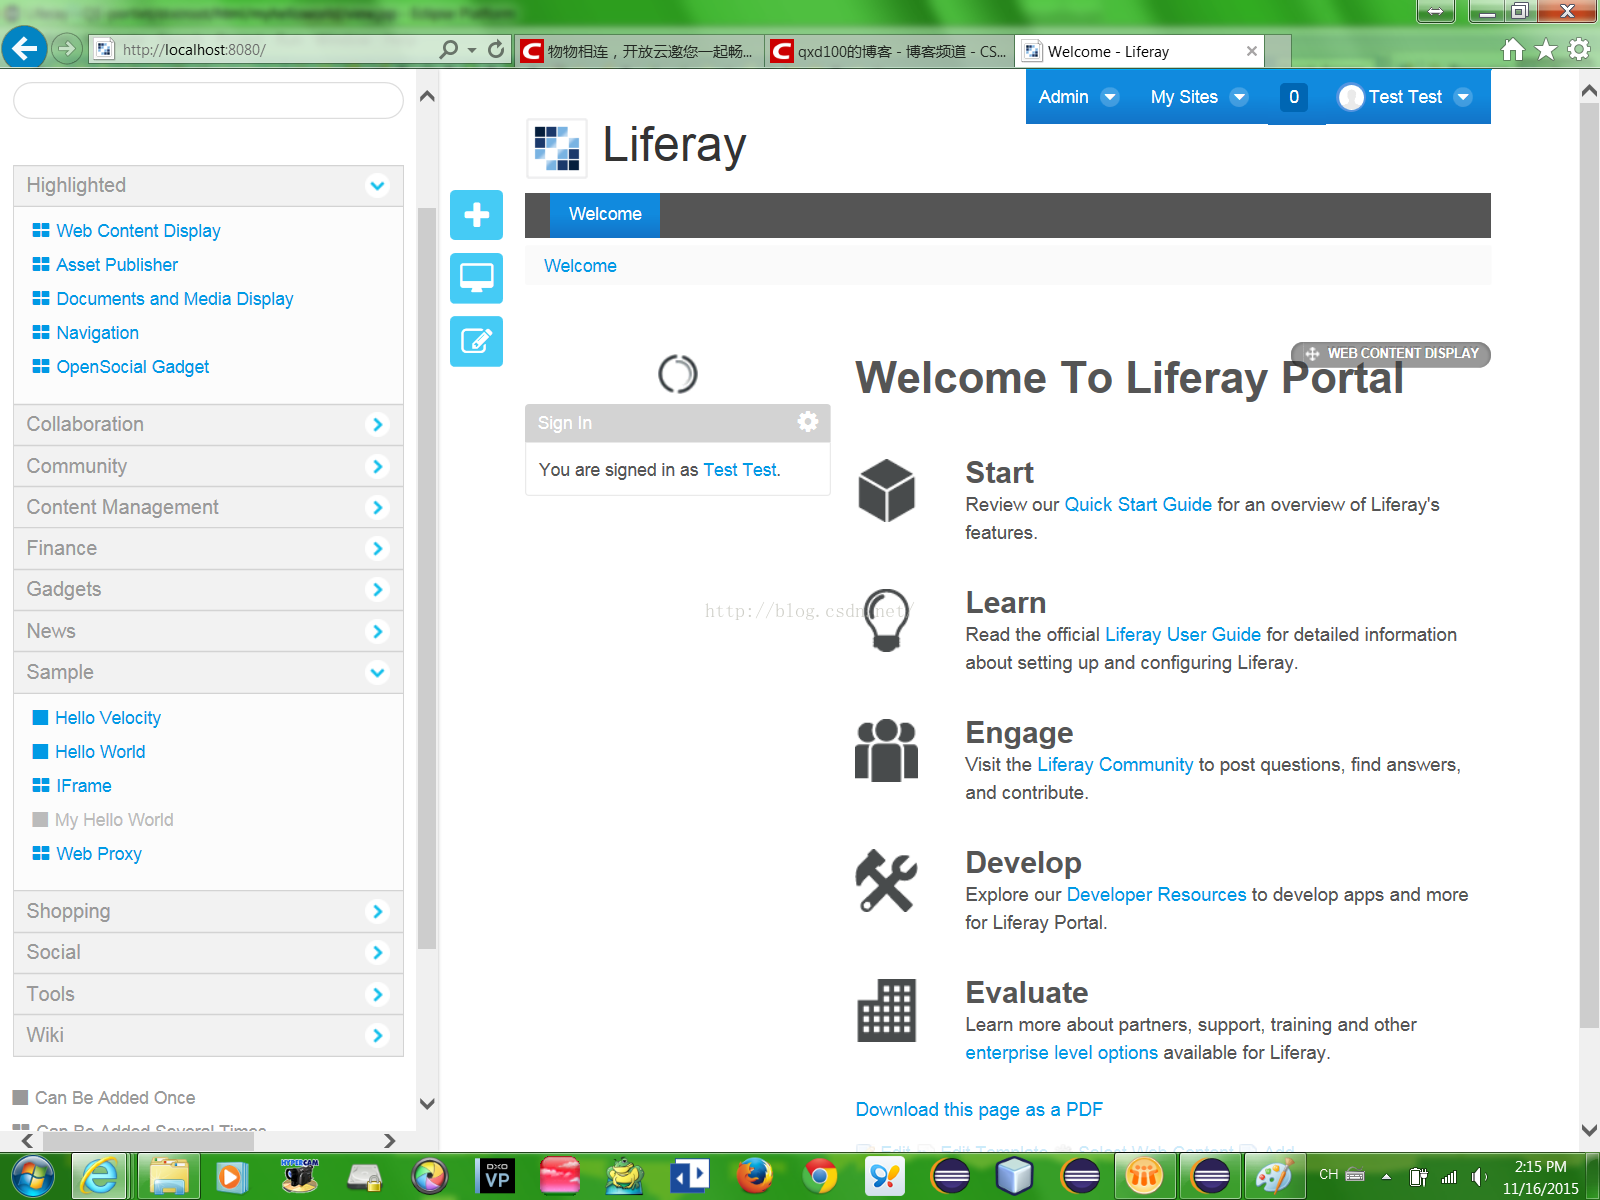This screenshot has height=1200, width=1600.
Task: Open the Windows Start button
Action: click(x=33, y=1176)
